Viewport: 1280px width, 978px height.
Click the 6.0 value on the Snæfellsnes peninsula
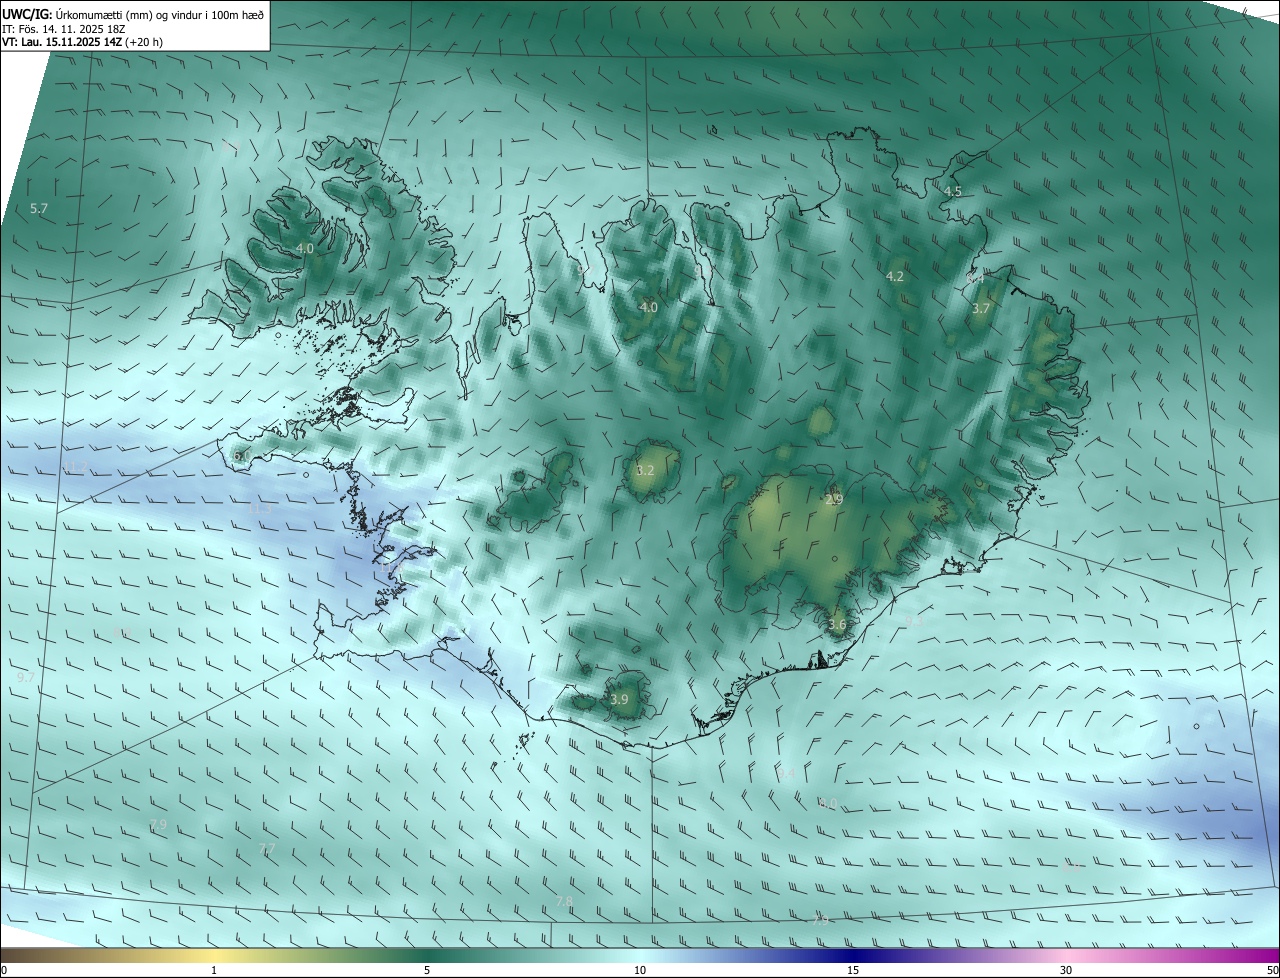pos(241,456)
